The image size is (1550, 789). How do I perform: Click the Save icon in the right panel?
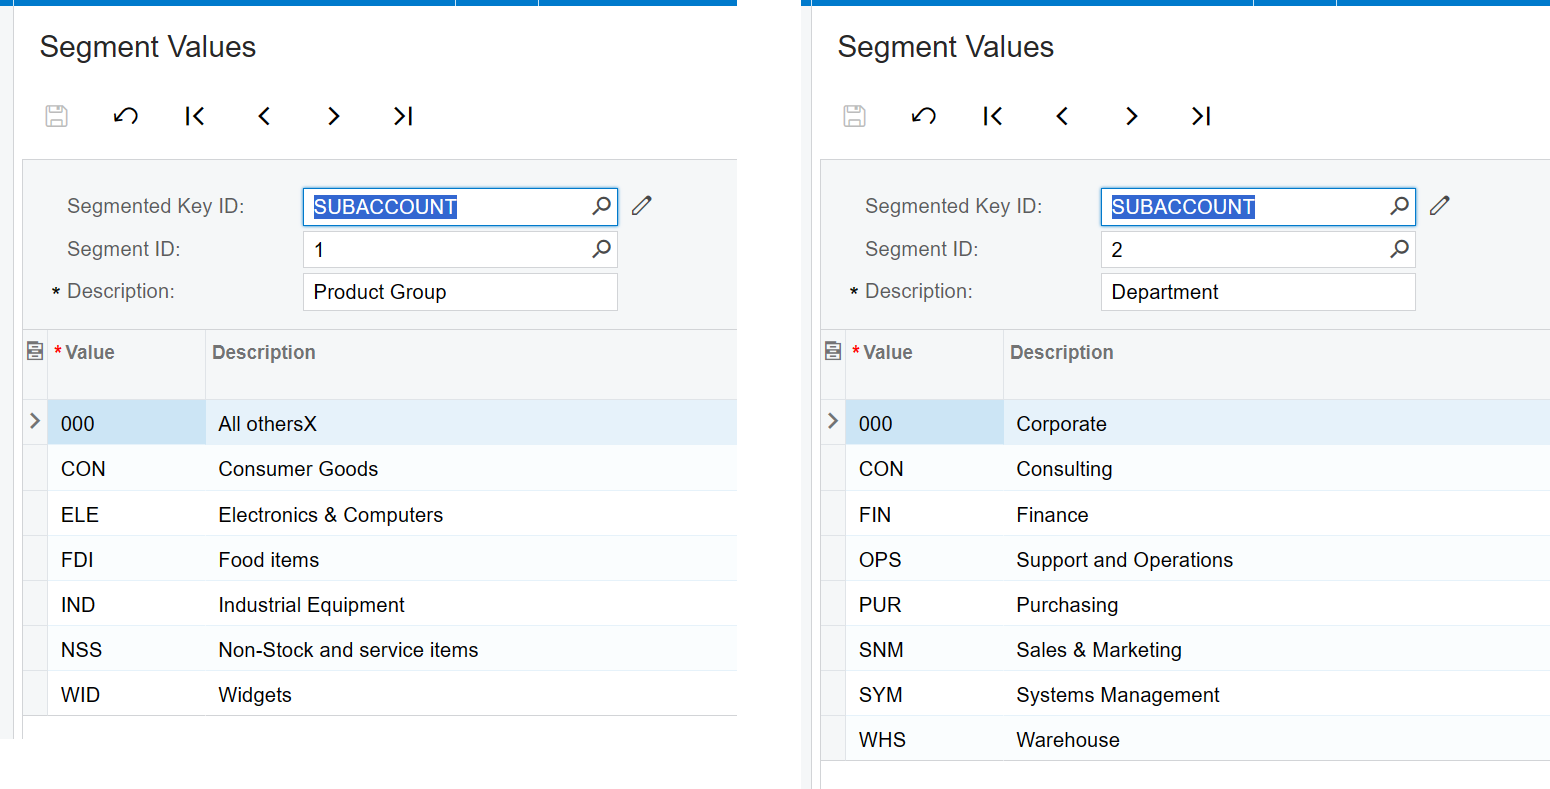(855, 116)
